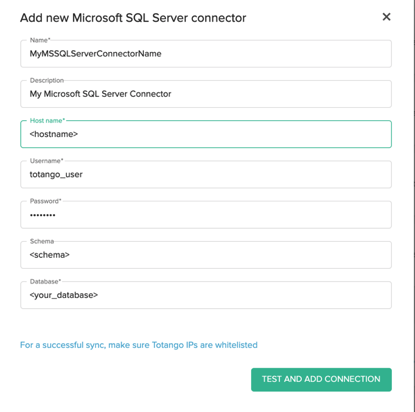The image size is (415, 412).
Task: Click the green Host name* label
Action: 47,121
